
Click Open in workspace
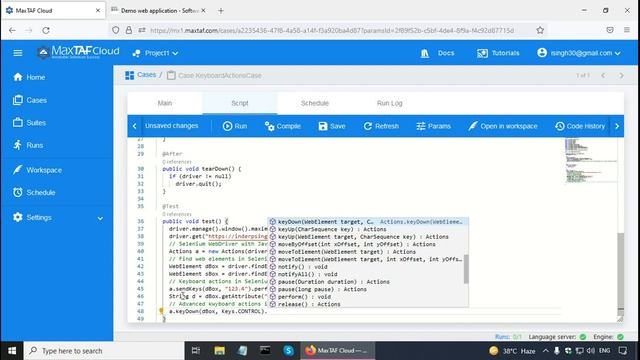point(502,126)
